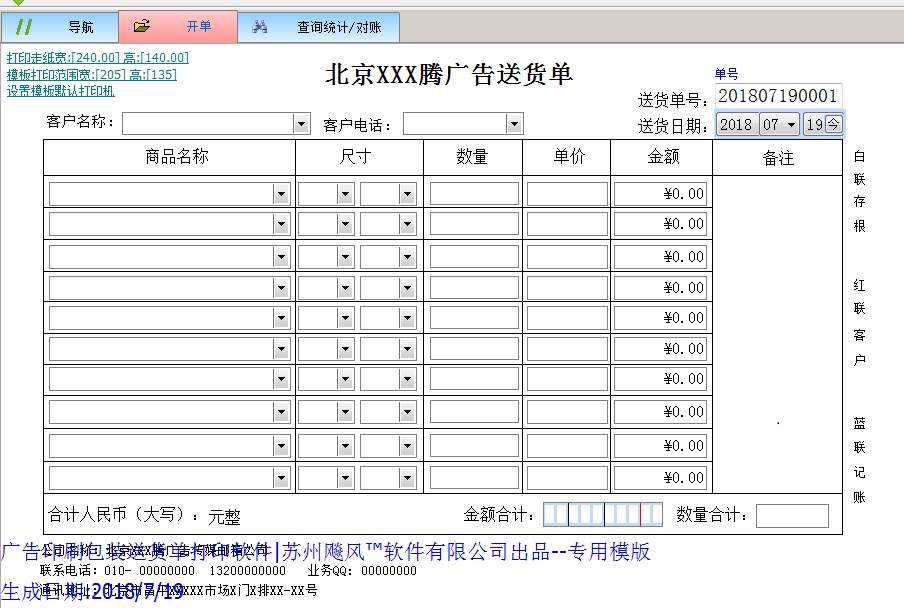Viewport: 904px width, 608px height.
Task: Click the 金额合计 digit grid box
Action: (602, 515)
